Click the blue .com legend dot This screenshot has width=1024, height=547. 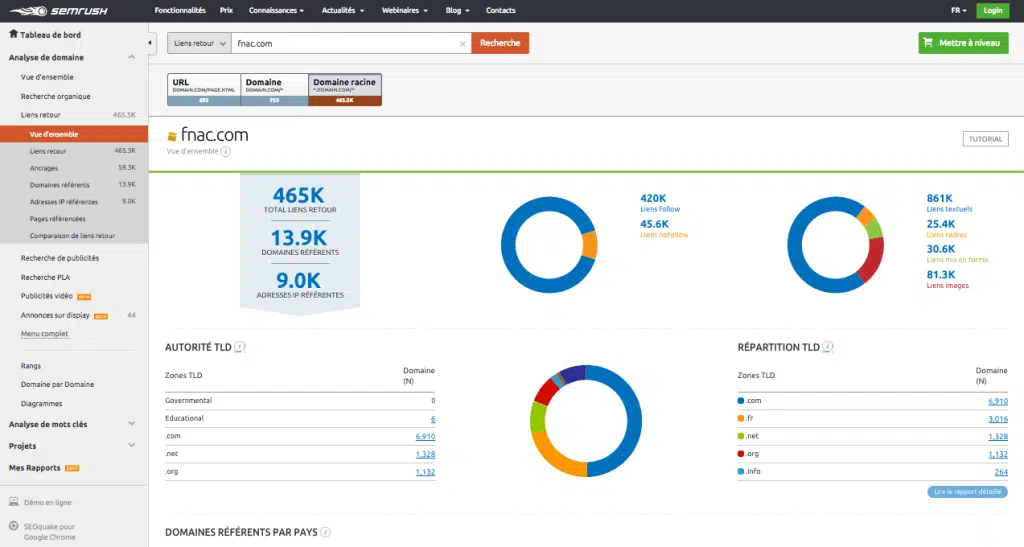pos(741,401)
